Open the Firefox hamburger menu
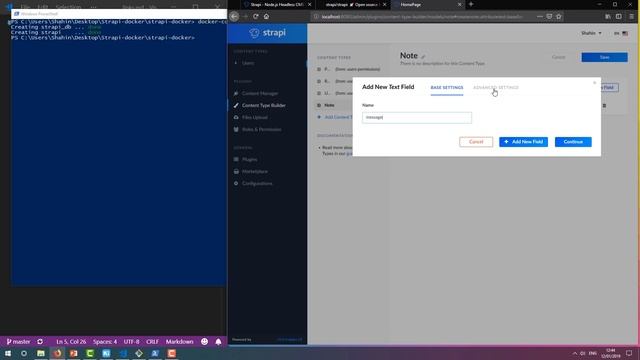The height and width of the screenshot is (360, 640). (x=631, y=16)
